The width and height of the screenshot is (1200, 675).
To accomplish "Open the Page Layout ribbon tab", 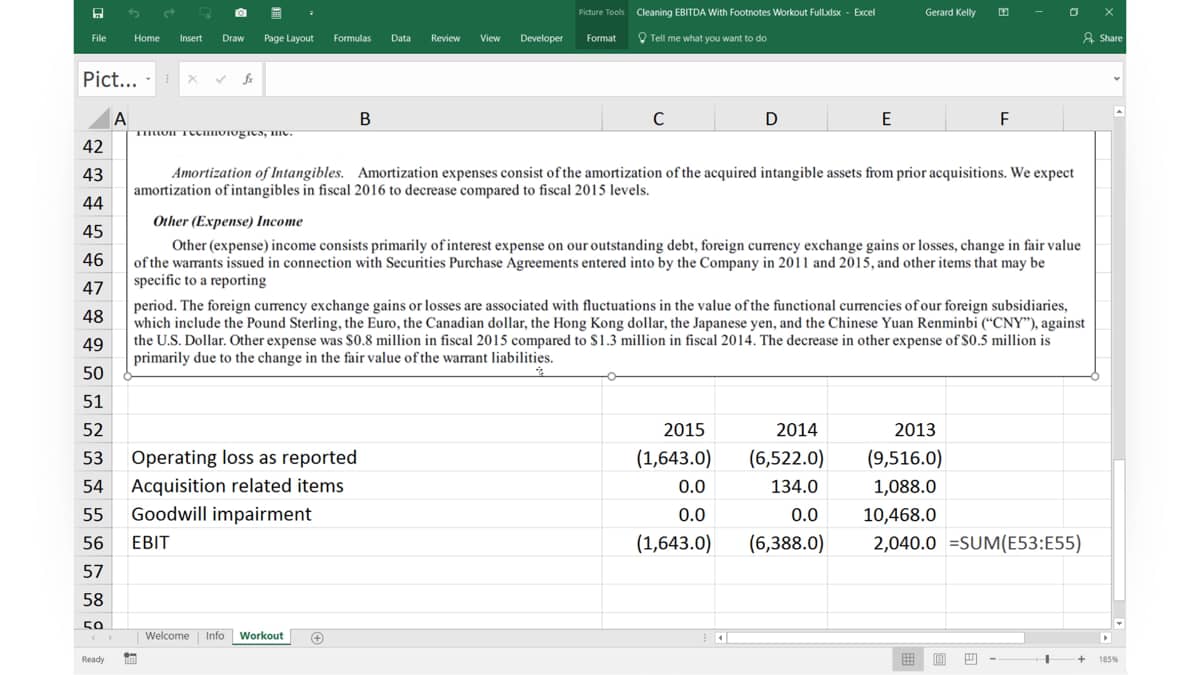I will point(289,38).
